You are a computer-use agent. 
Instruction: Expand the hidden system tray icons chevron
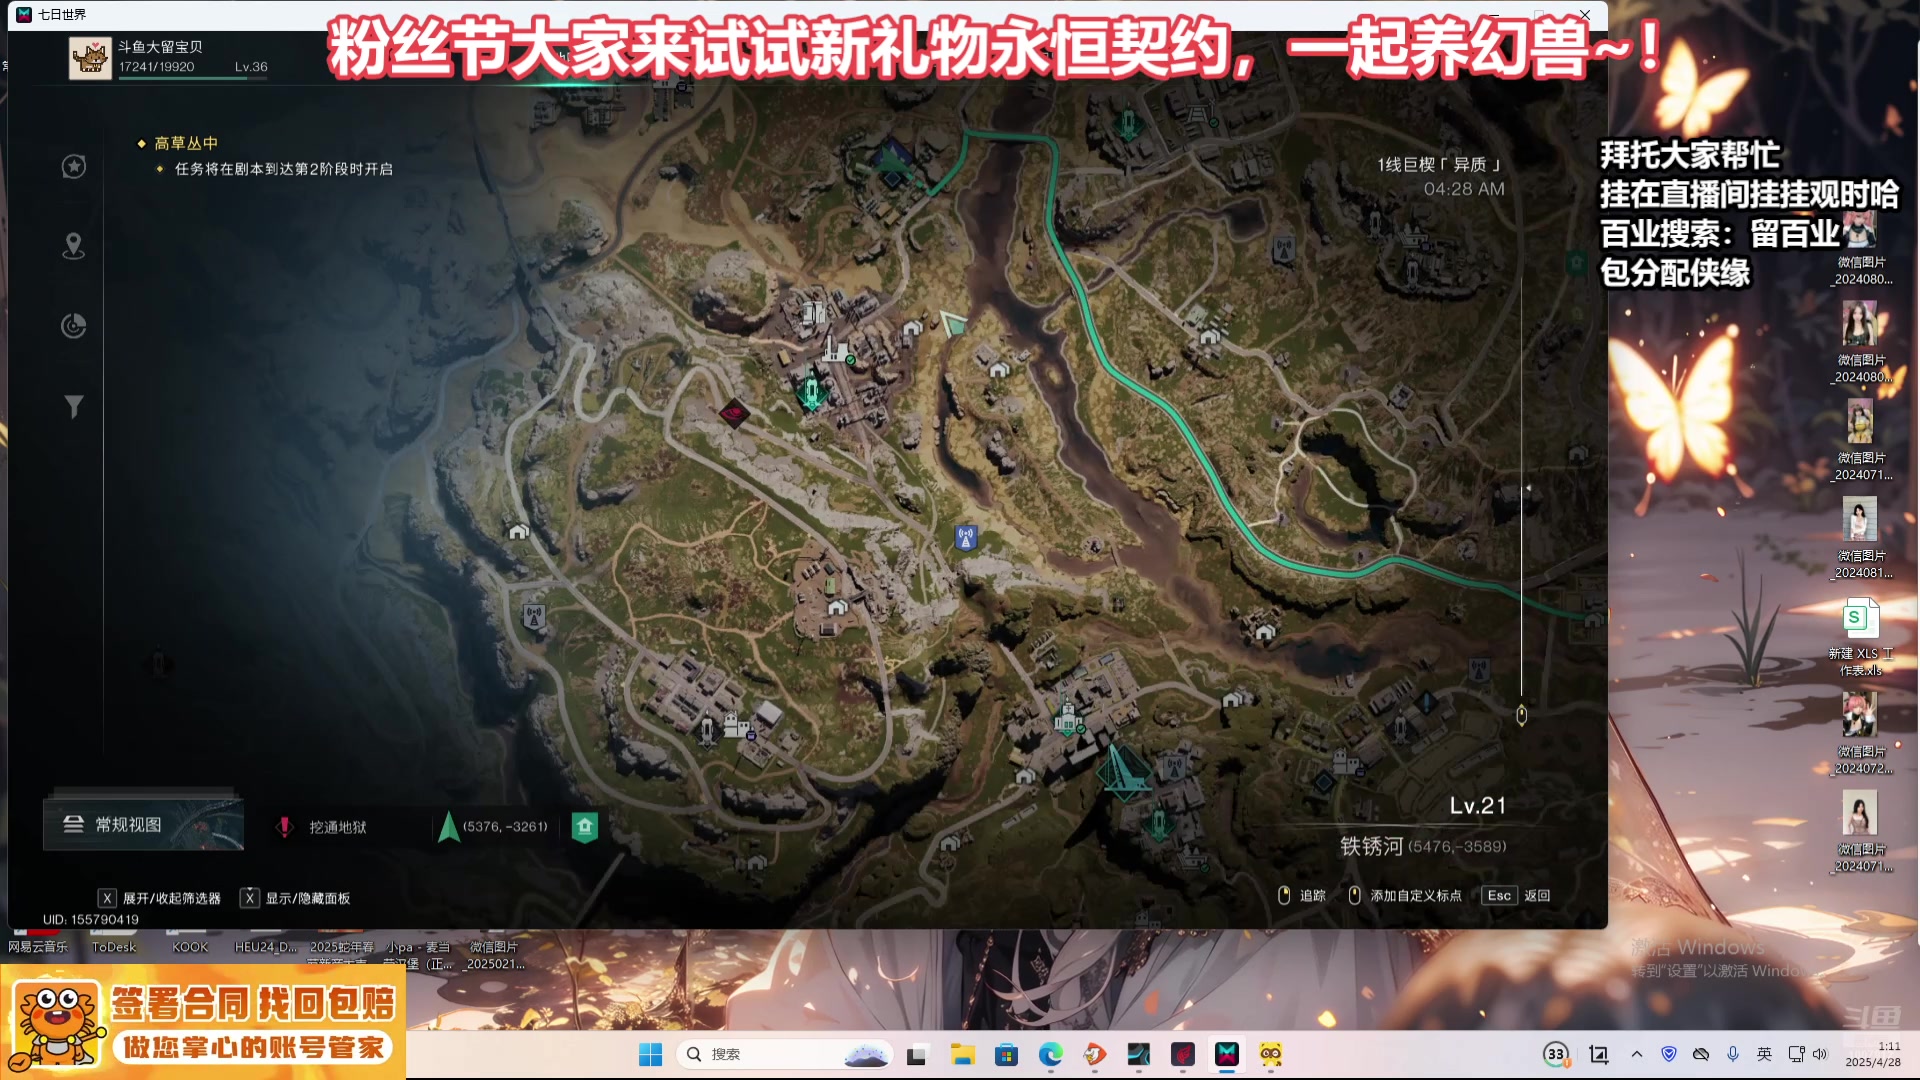1637,1054
